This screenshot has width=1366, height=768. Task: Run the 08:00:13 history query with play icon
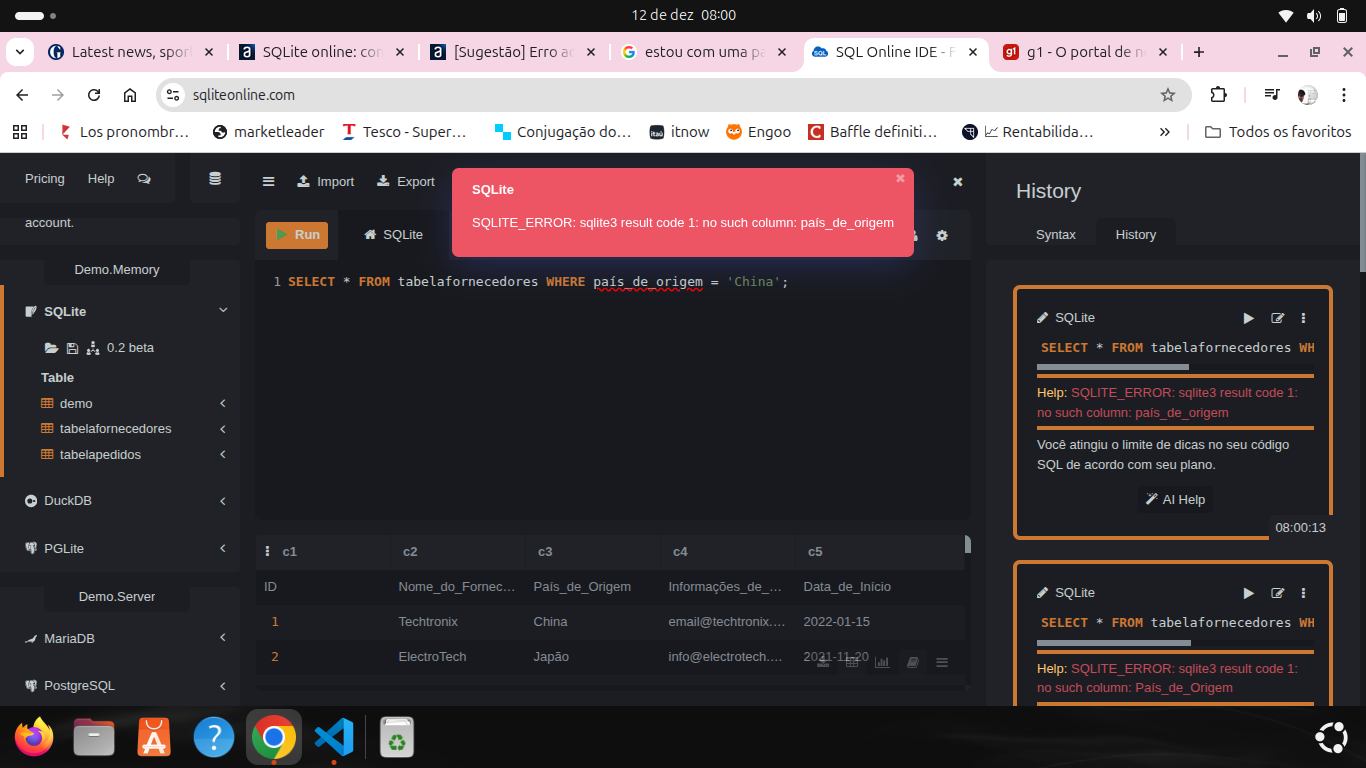point(1248,318)
